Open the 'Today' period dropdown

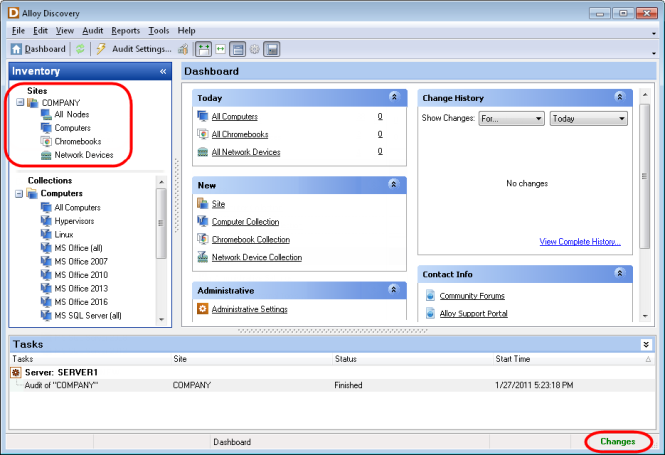click(x=588, y=118)
